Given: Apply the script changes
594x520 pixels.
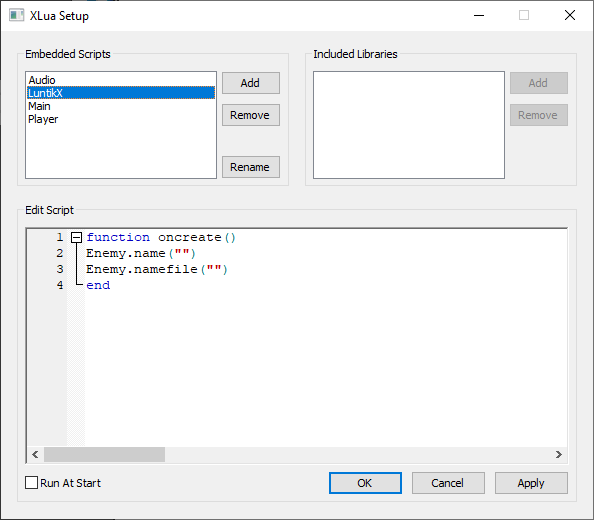Looking at the screenshot, I should (531, 483).
